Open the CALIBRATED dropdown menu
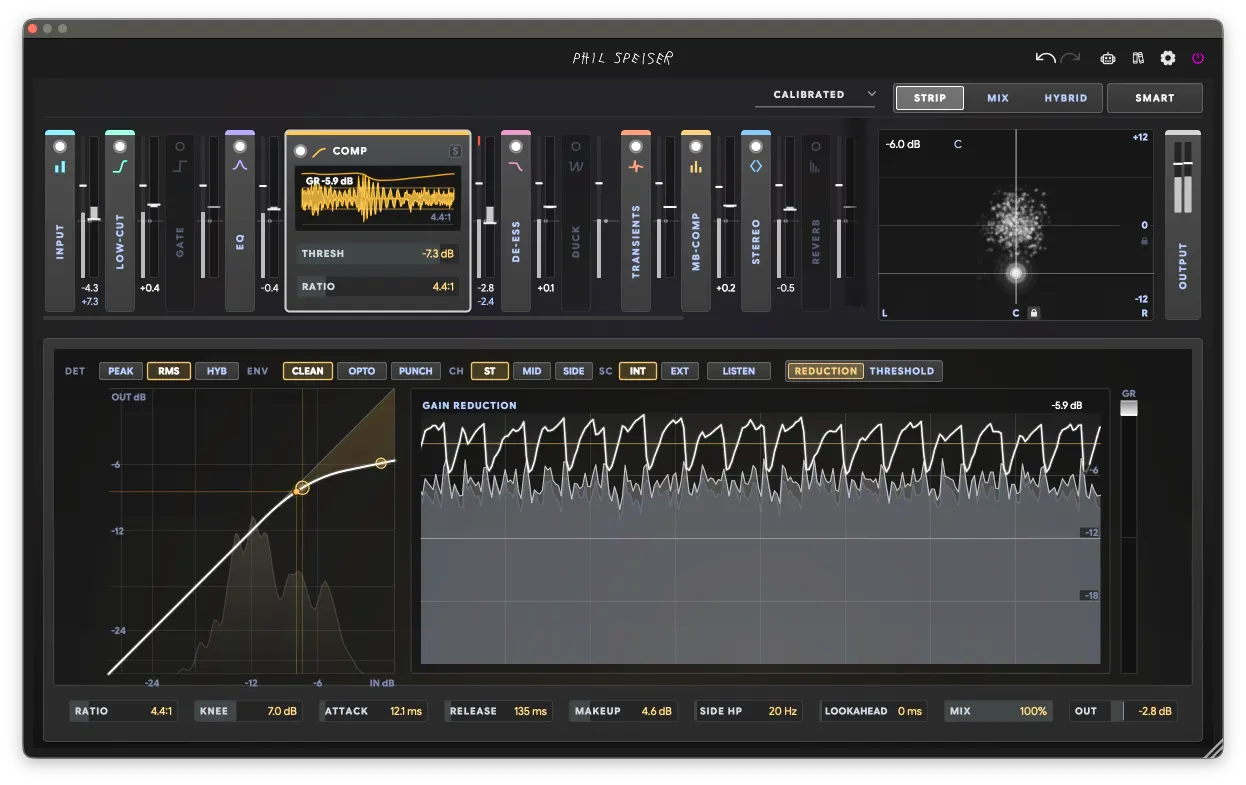Screen dimensions: 1246x785 816,95
